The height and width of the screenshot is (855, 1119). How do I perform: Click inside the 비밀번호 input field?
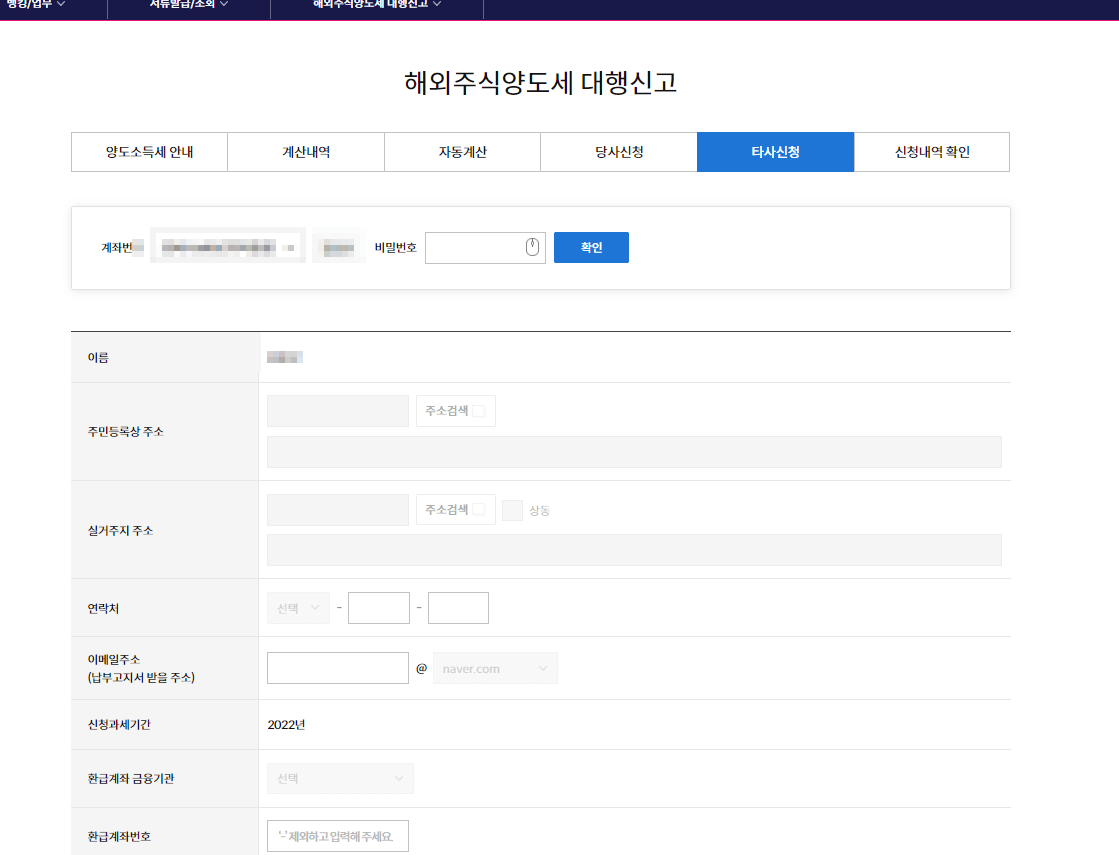coord(480,247)
